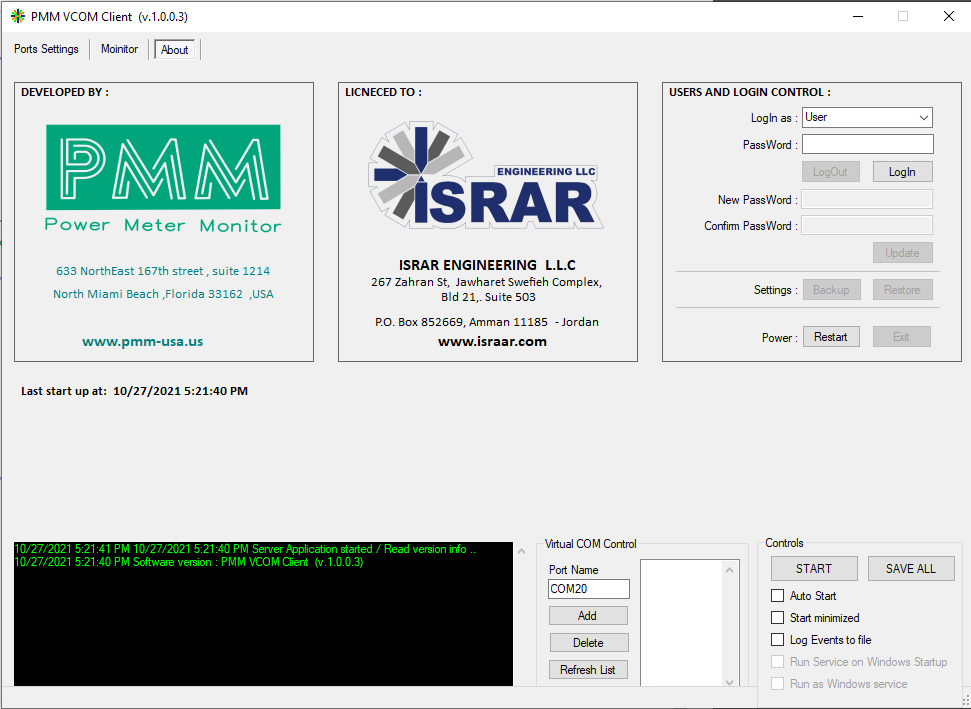Viewport: 971px width, 709px height.
Task: Focus the New PassWord field
Action: (867, 199)
